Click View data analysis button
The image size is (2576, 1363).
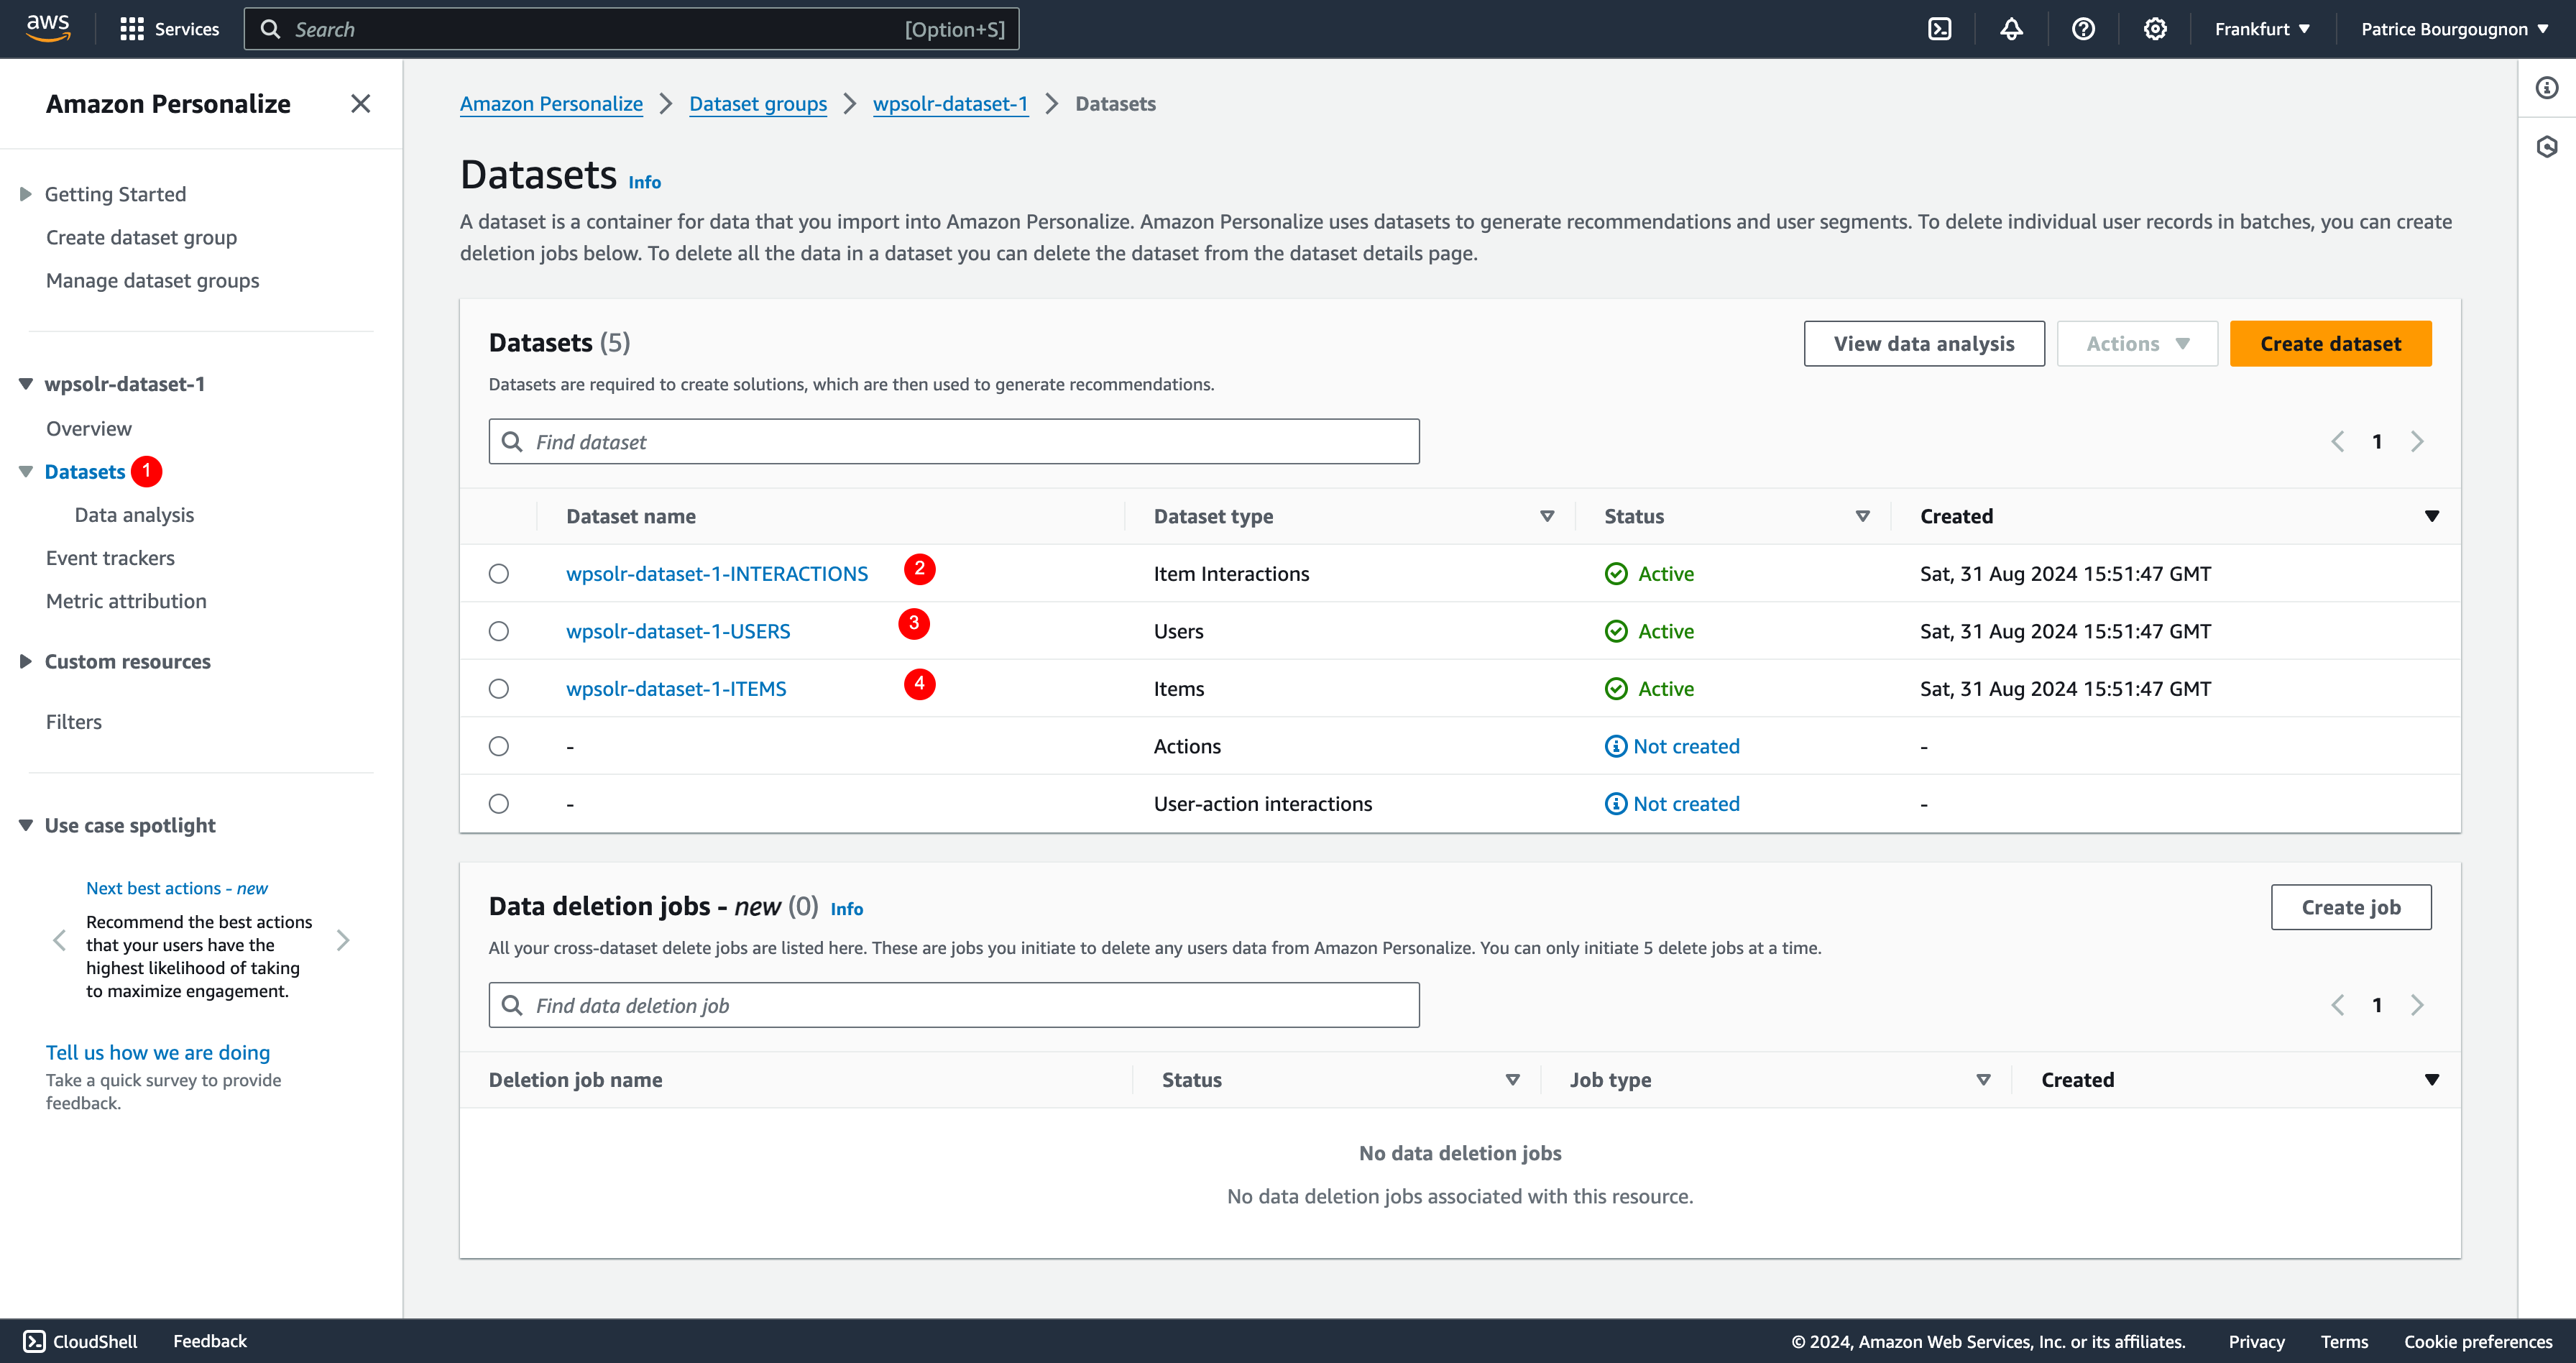pos(1924,344)
